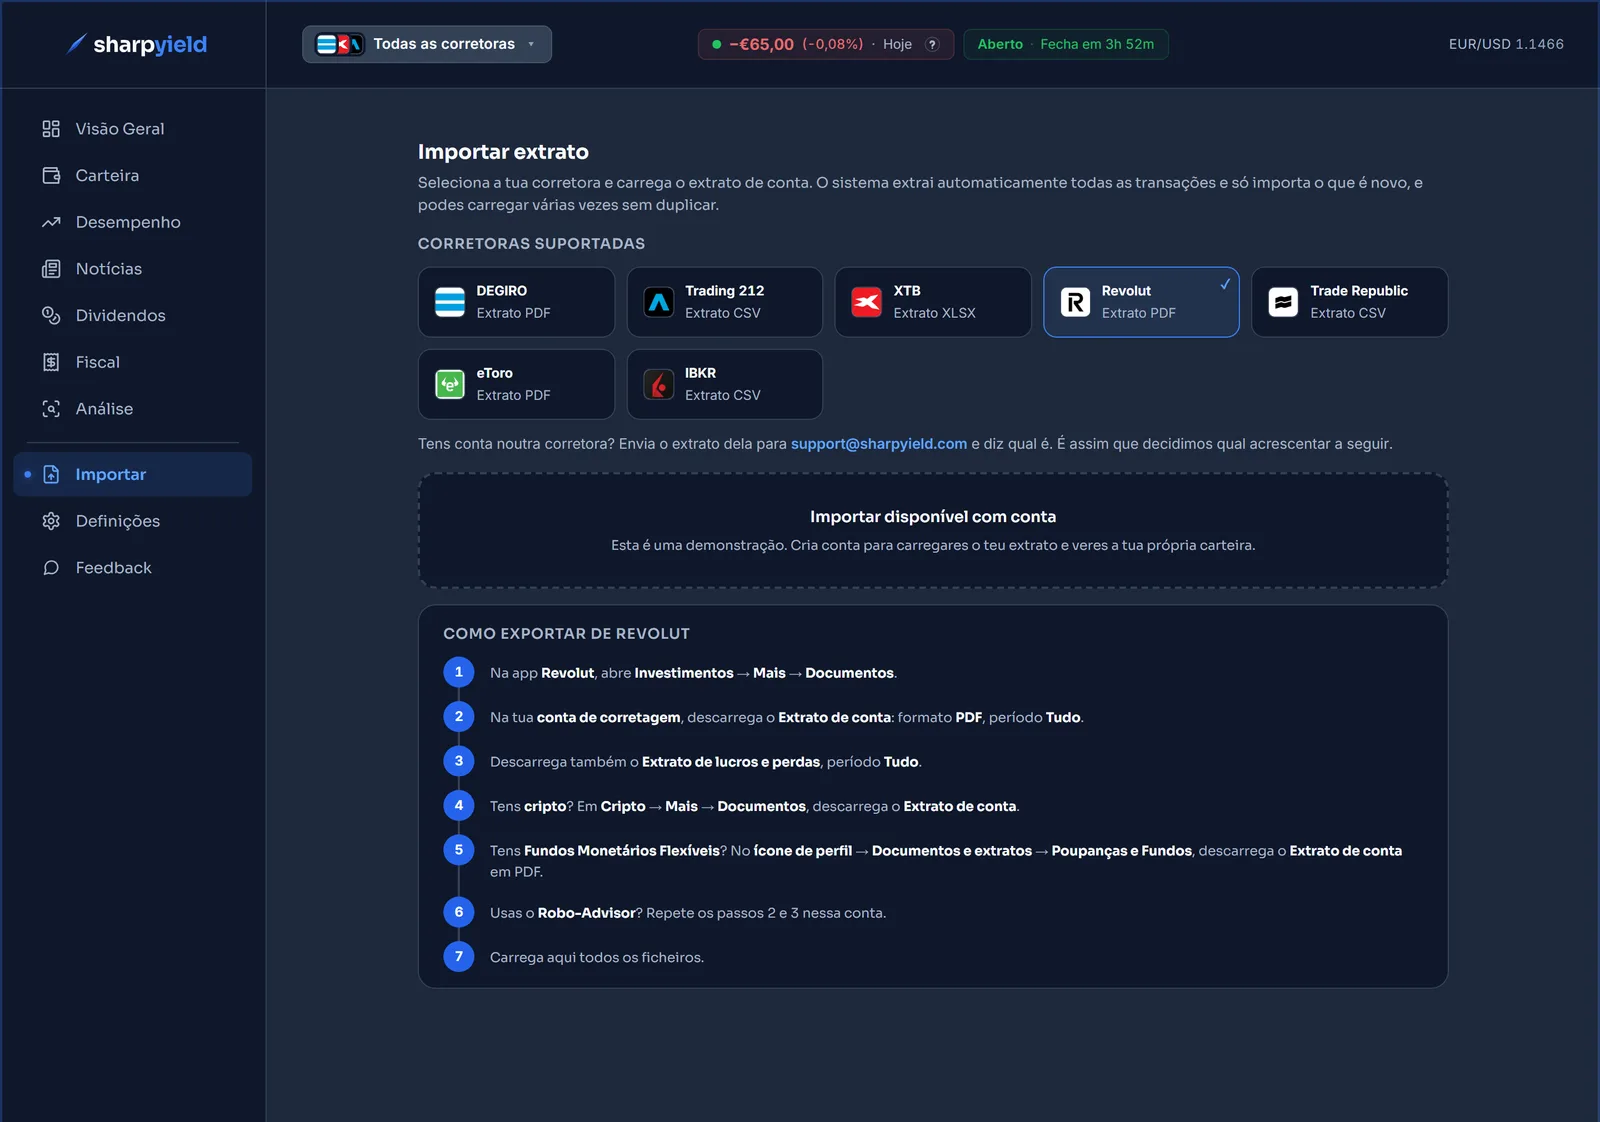
Task: Click the IBKR logo icon
Action: (x=659, y=384)
